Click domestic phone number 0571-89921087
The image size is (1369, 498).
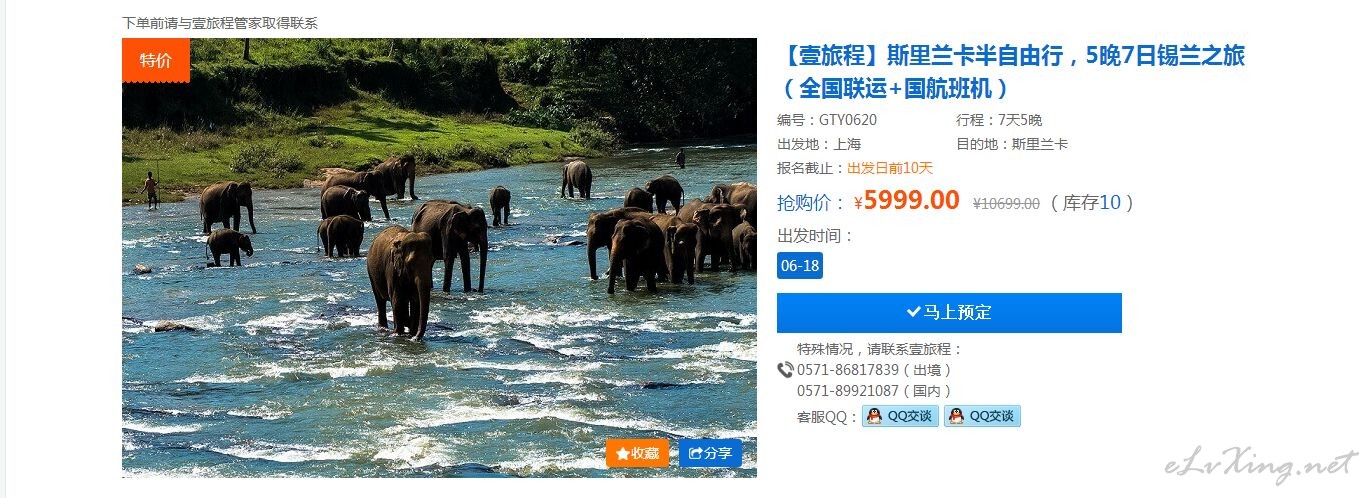click(x=848, y=391)
